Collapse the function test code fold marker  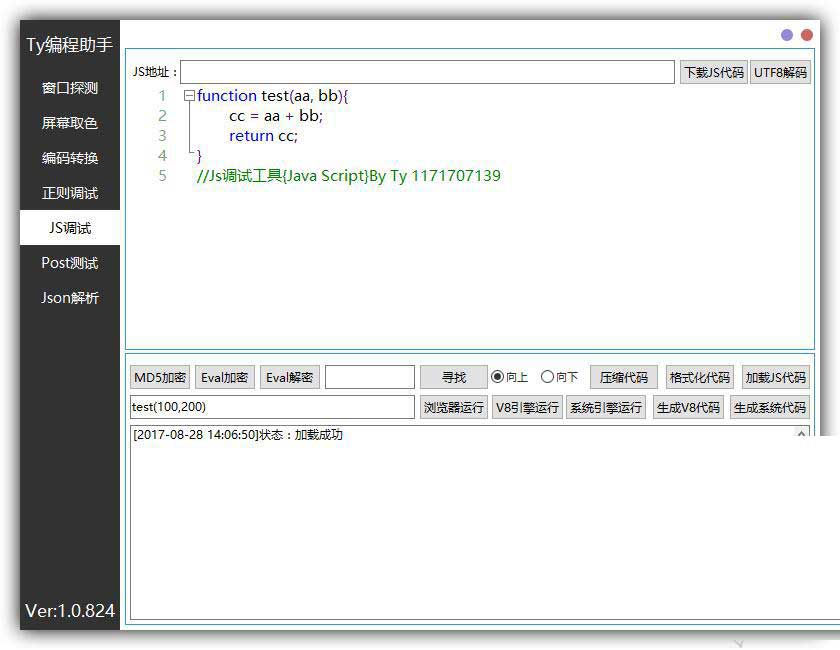coord(189,96)
